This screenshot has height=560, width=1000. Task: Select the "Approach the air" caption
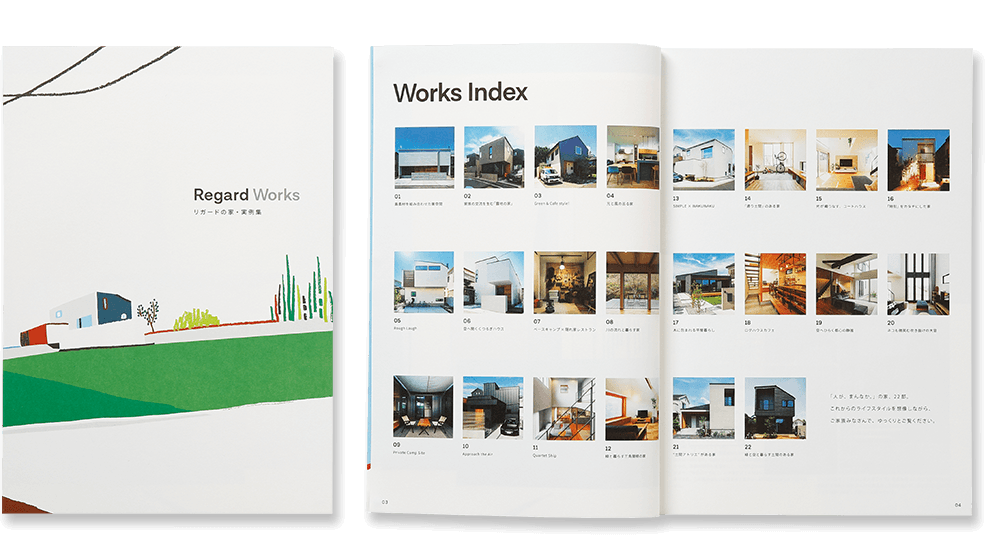(x=478, y=454)
